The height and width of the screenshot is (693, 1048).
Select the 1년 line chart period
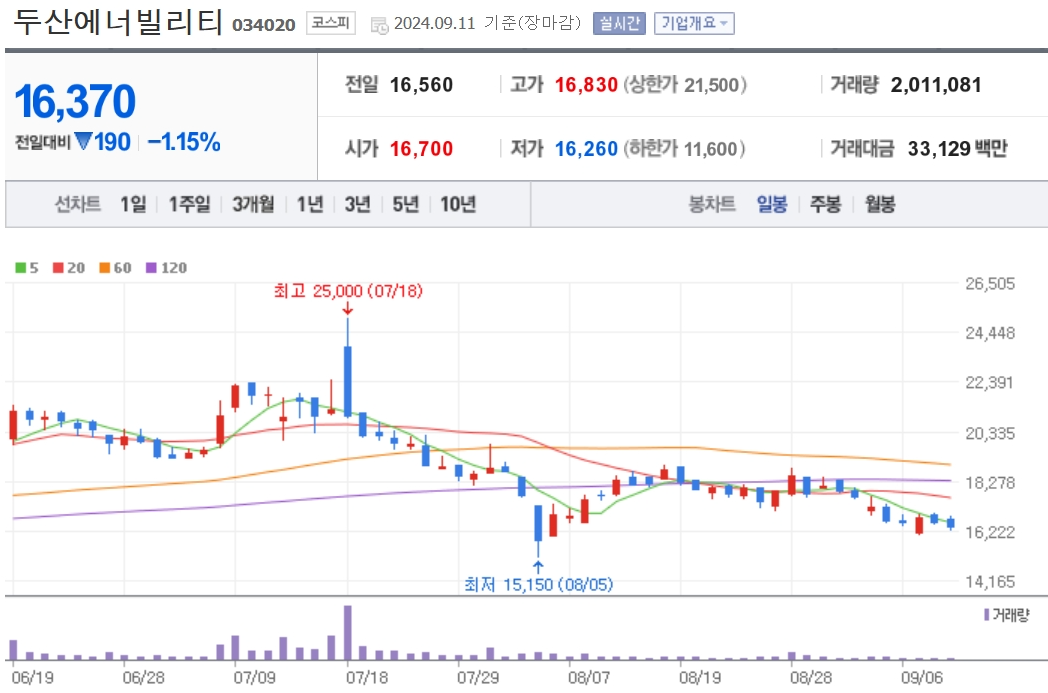pos(309,204)
